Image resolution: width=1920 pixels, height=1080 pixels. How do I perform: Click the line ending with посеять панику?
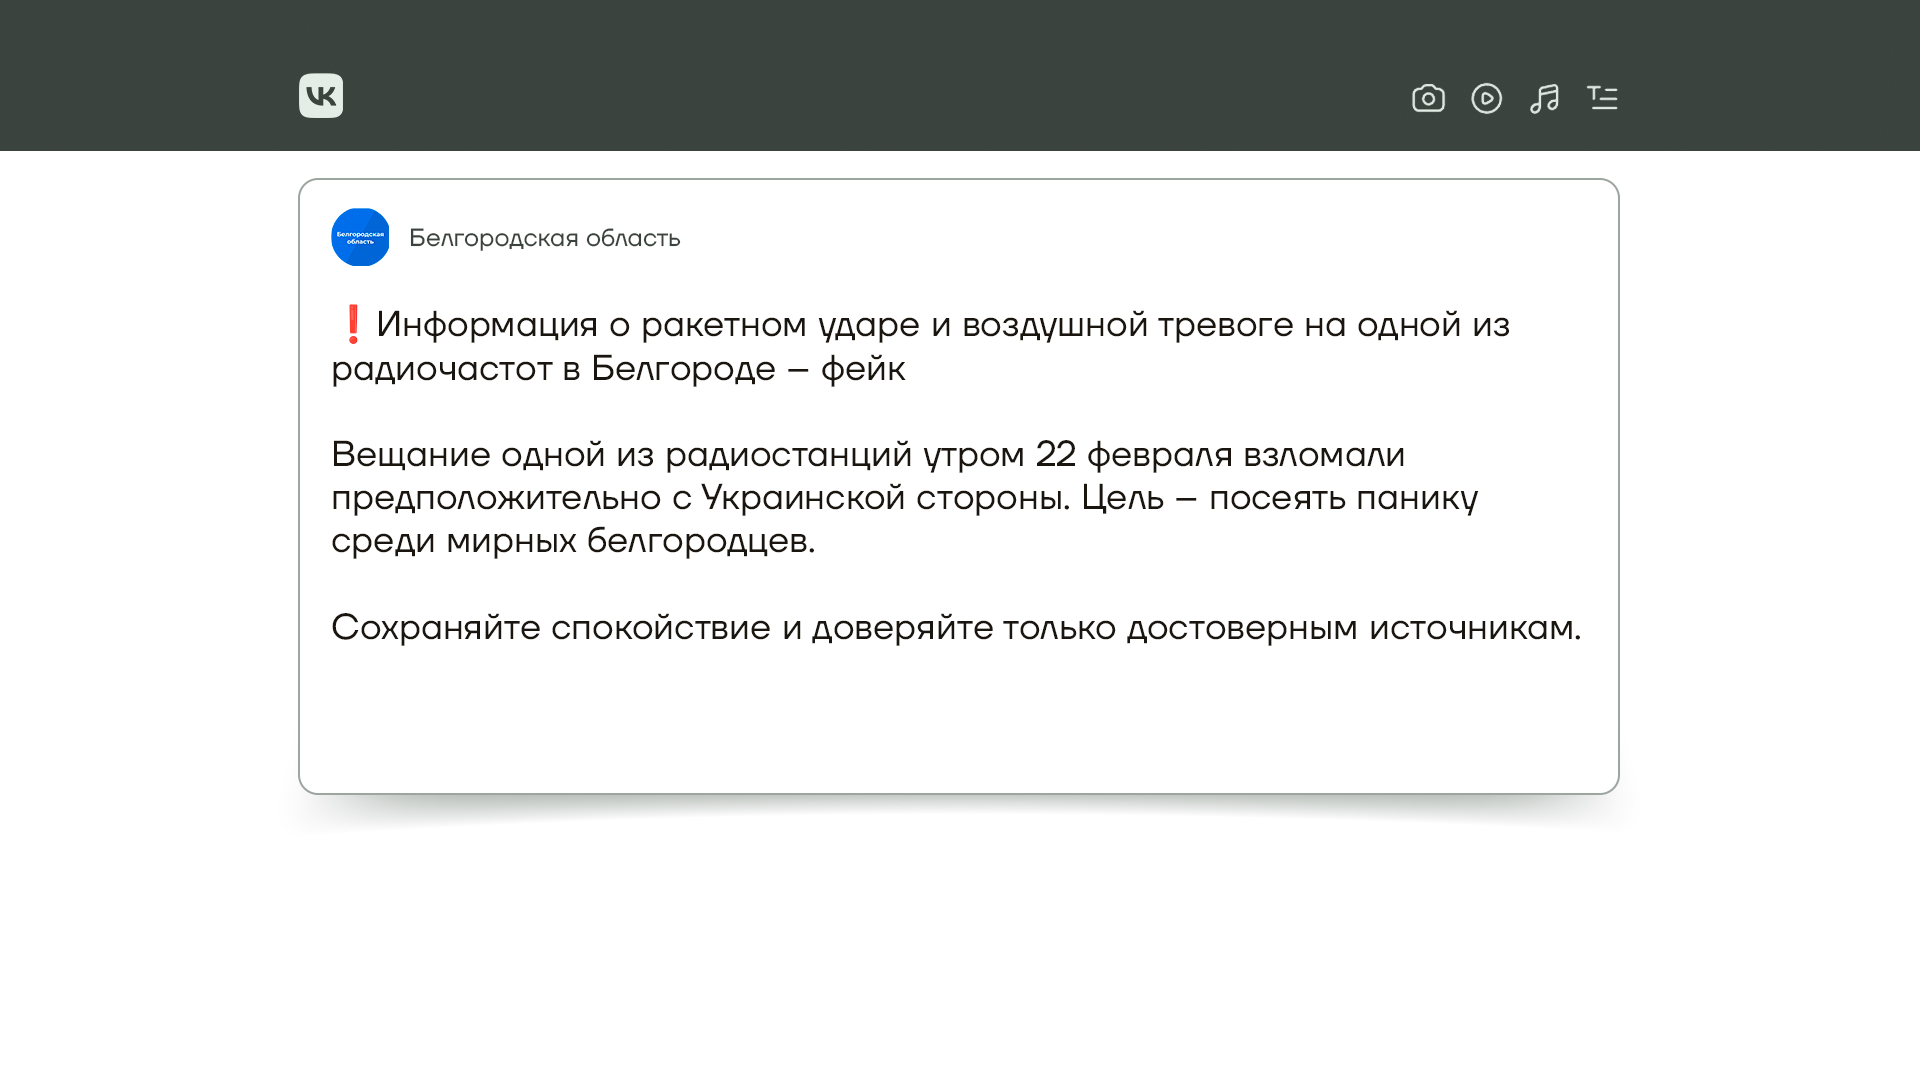[x=1342, y=498]
